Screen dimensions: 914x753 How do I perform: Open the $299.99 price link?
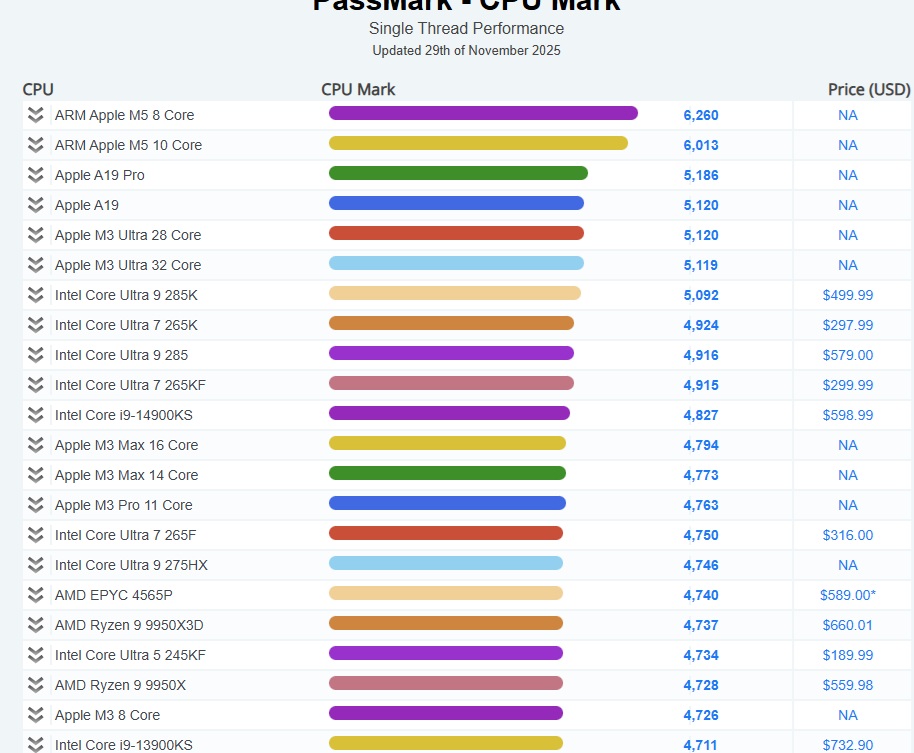[848, 385]
